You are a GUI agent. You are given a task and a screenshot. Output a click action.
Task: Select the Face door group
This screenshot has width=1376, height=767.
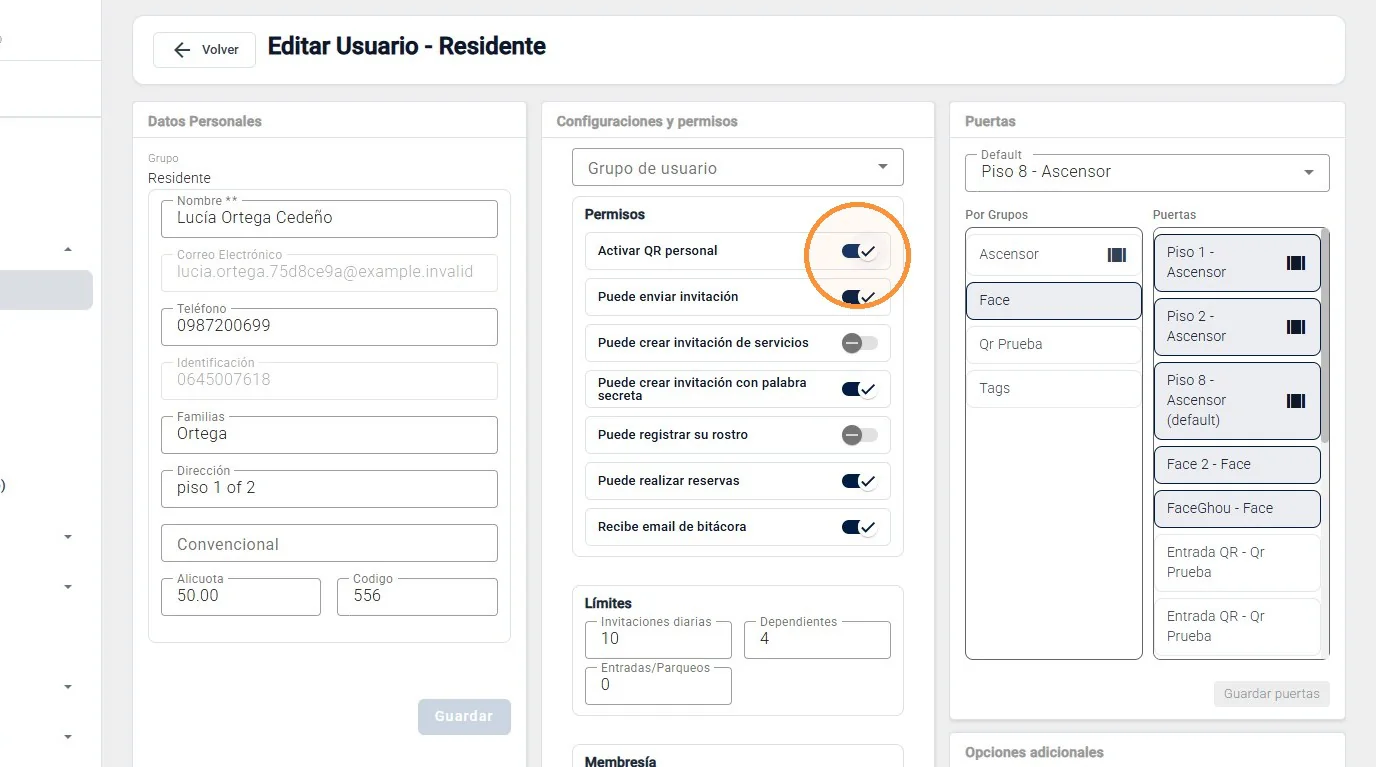click(1054, 300)
